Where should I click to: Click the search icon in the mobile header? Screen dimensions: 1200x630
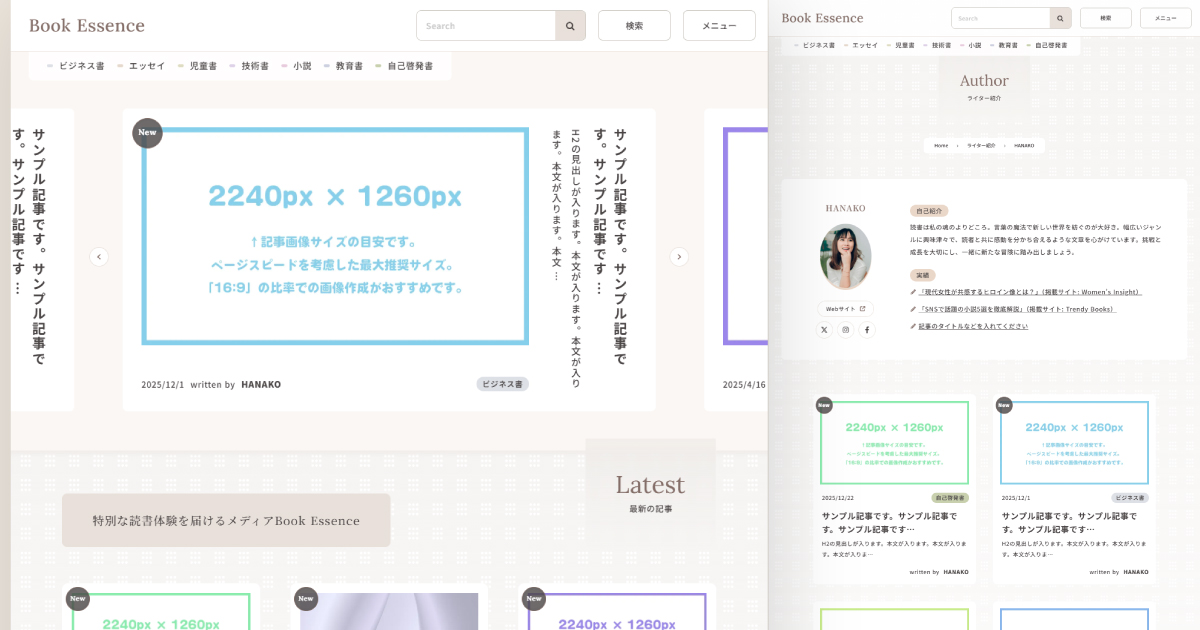pos(1060,18)
